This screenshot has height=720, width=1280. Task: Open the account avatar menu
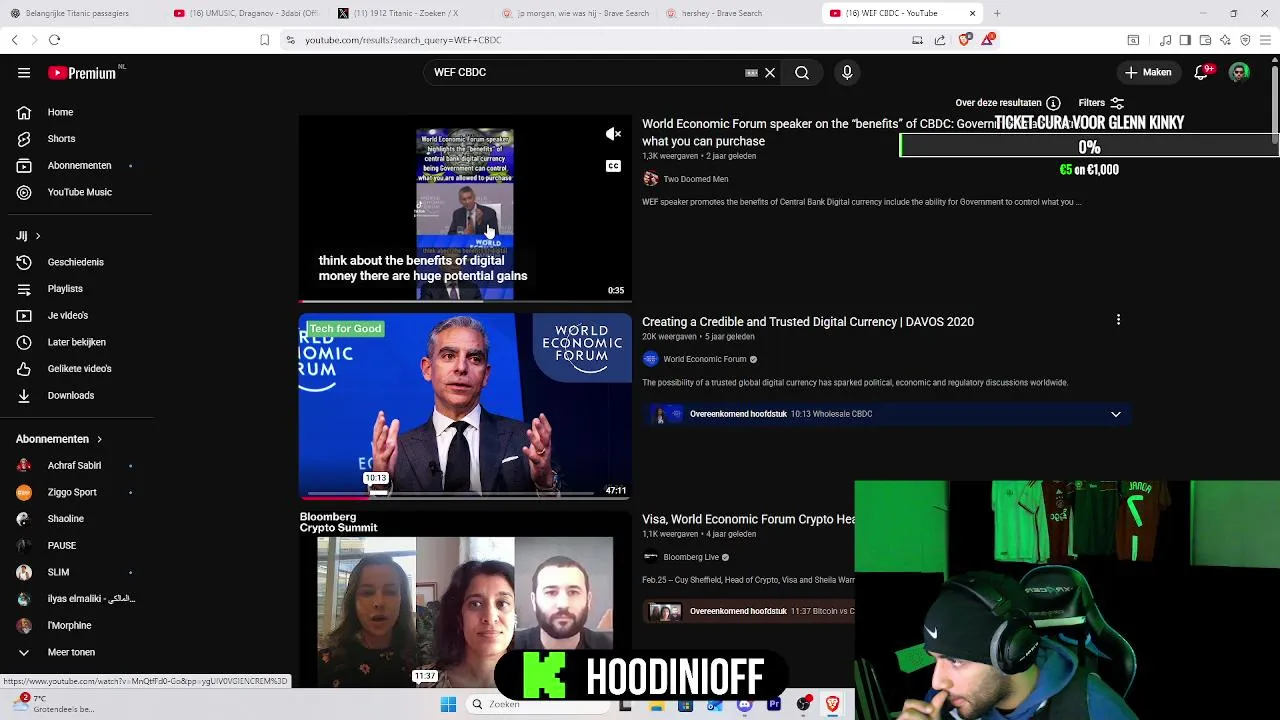tap(1240, 72)
